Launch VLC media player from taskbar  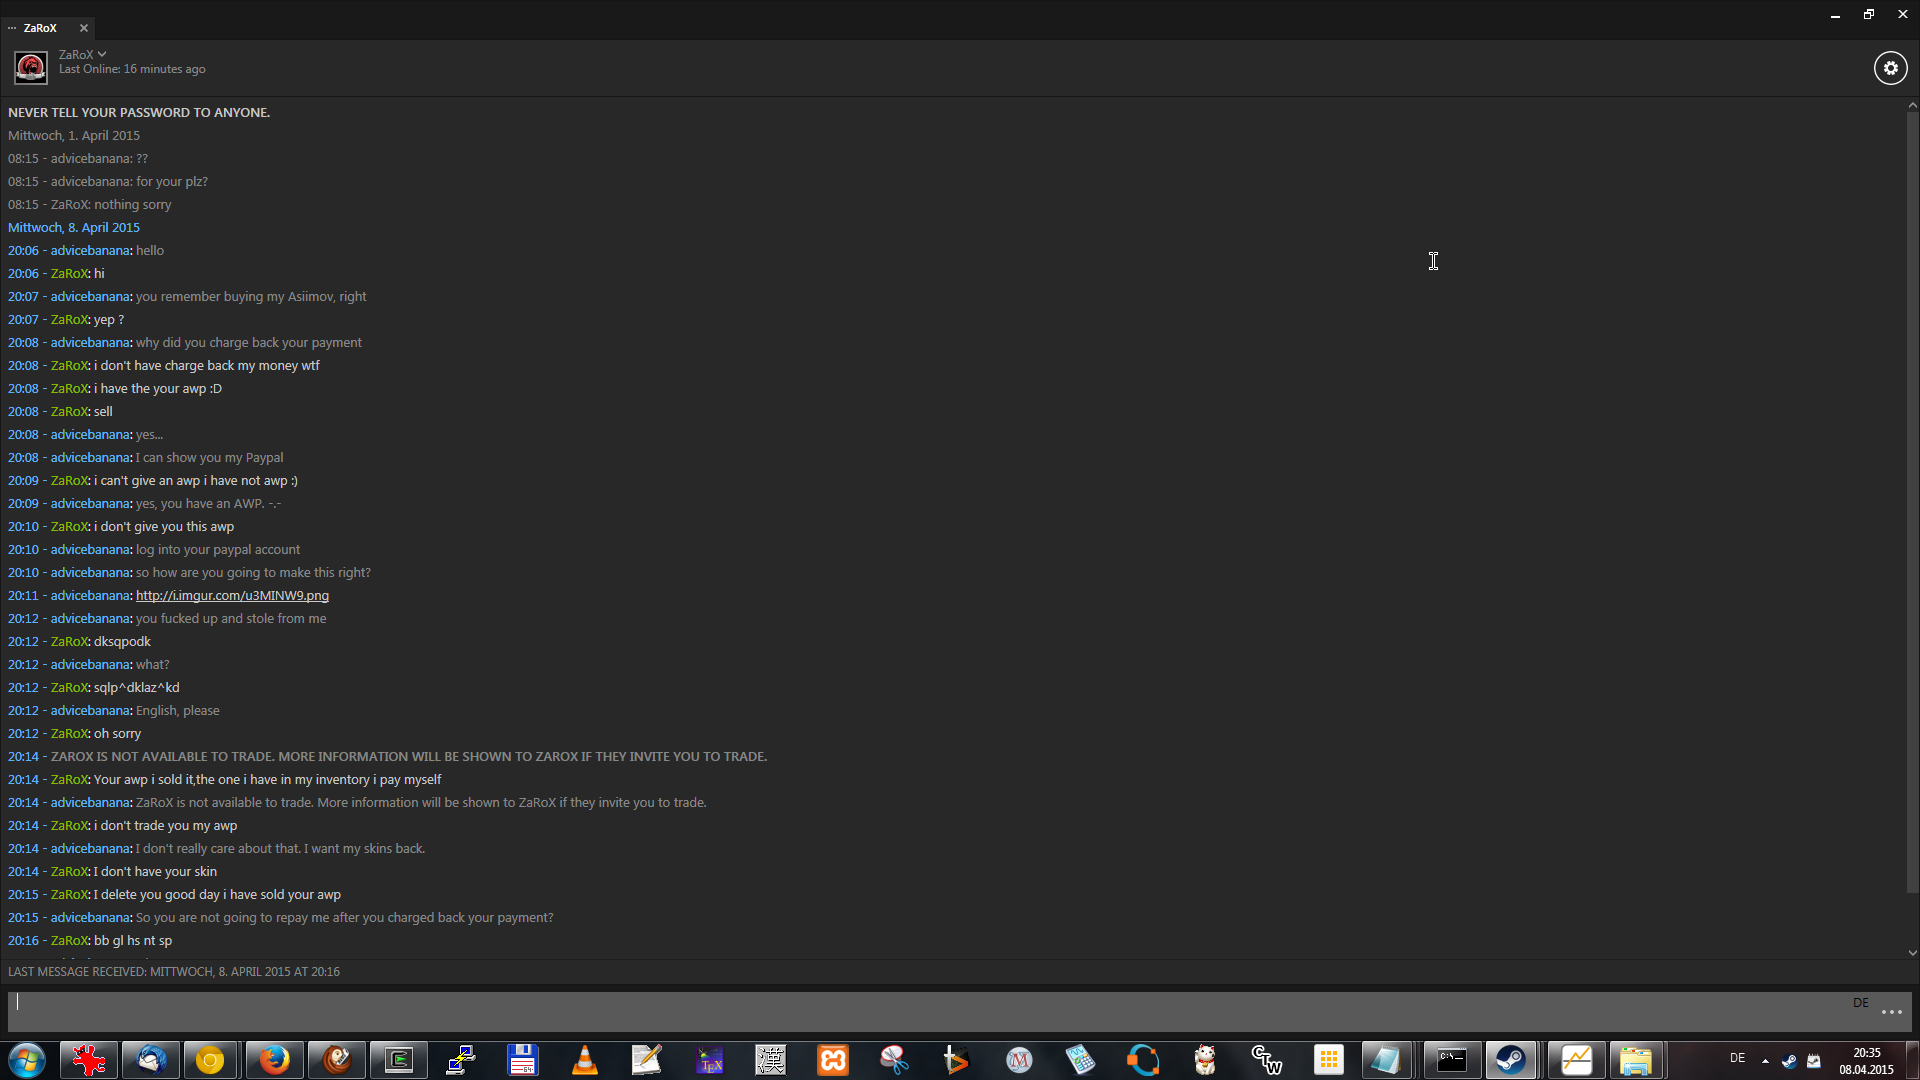point(585,1060)
